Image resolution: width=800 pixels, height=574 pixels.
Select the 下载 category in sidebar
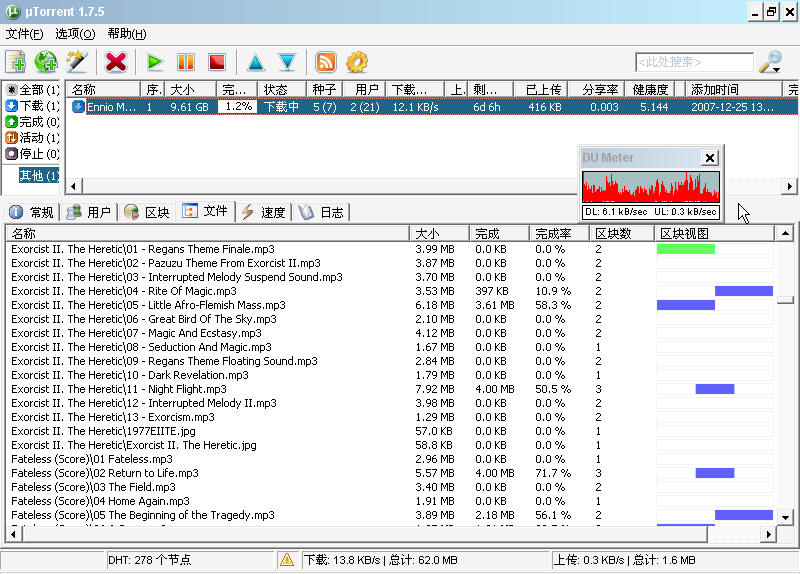click(33, 106)
